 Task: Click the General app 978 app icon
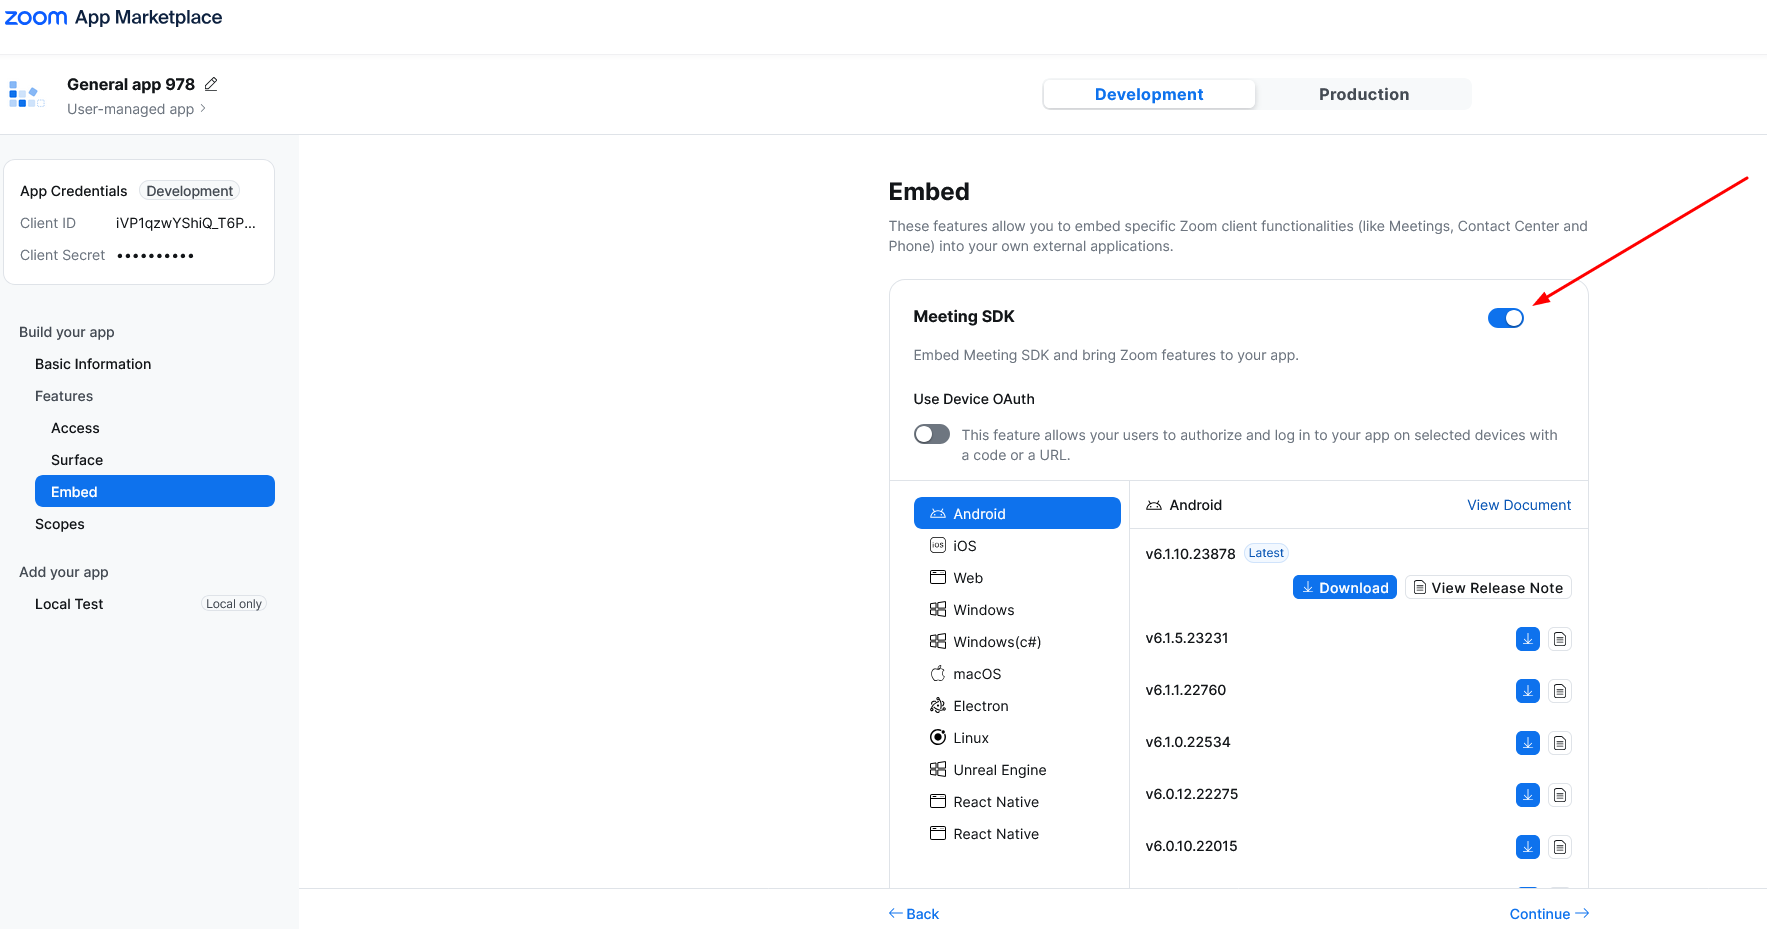[26, 95]
